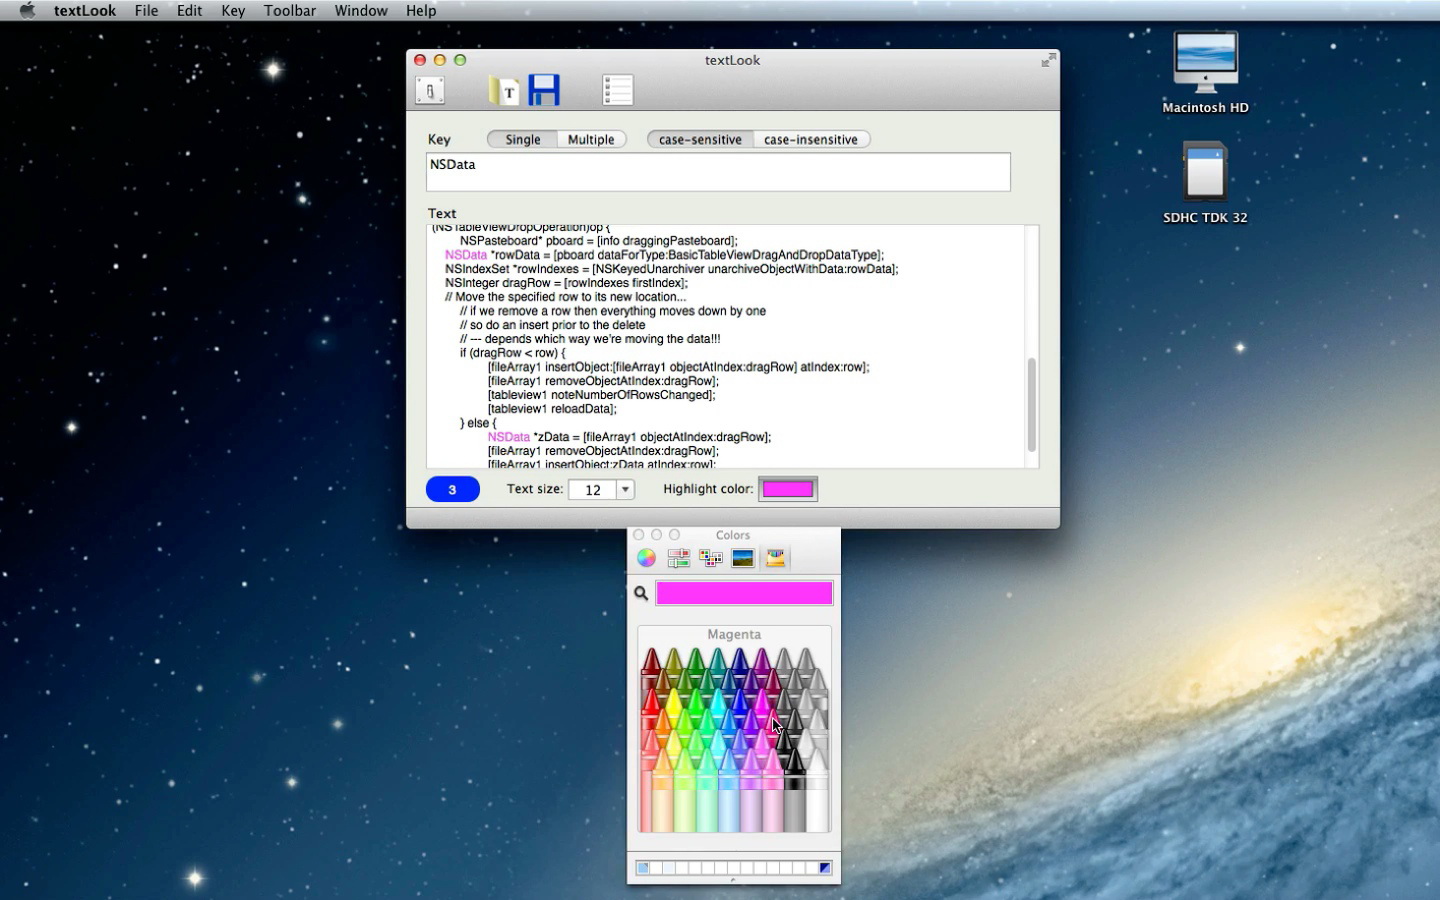This screenshot has width=1440, height=900.
Task: Click the Highlight color well
Action: [x=788, y=489]
